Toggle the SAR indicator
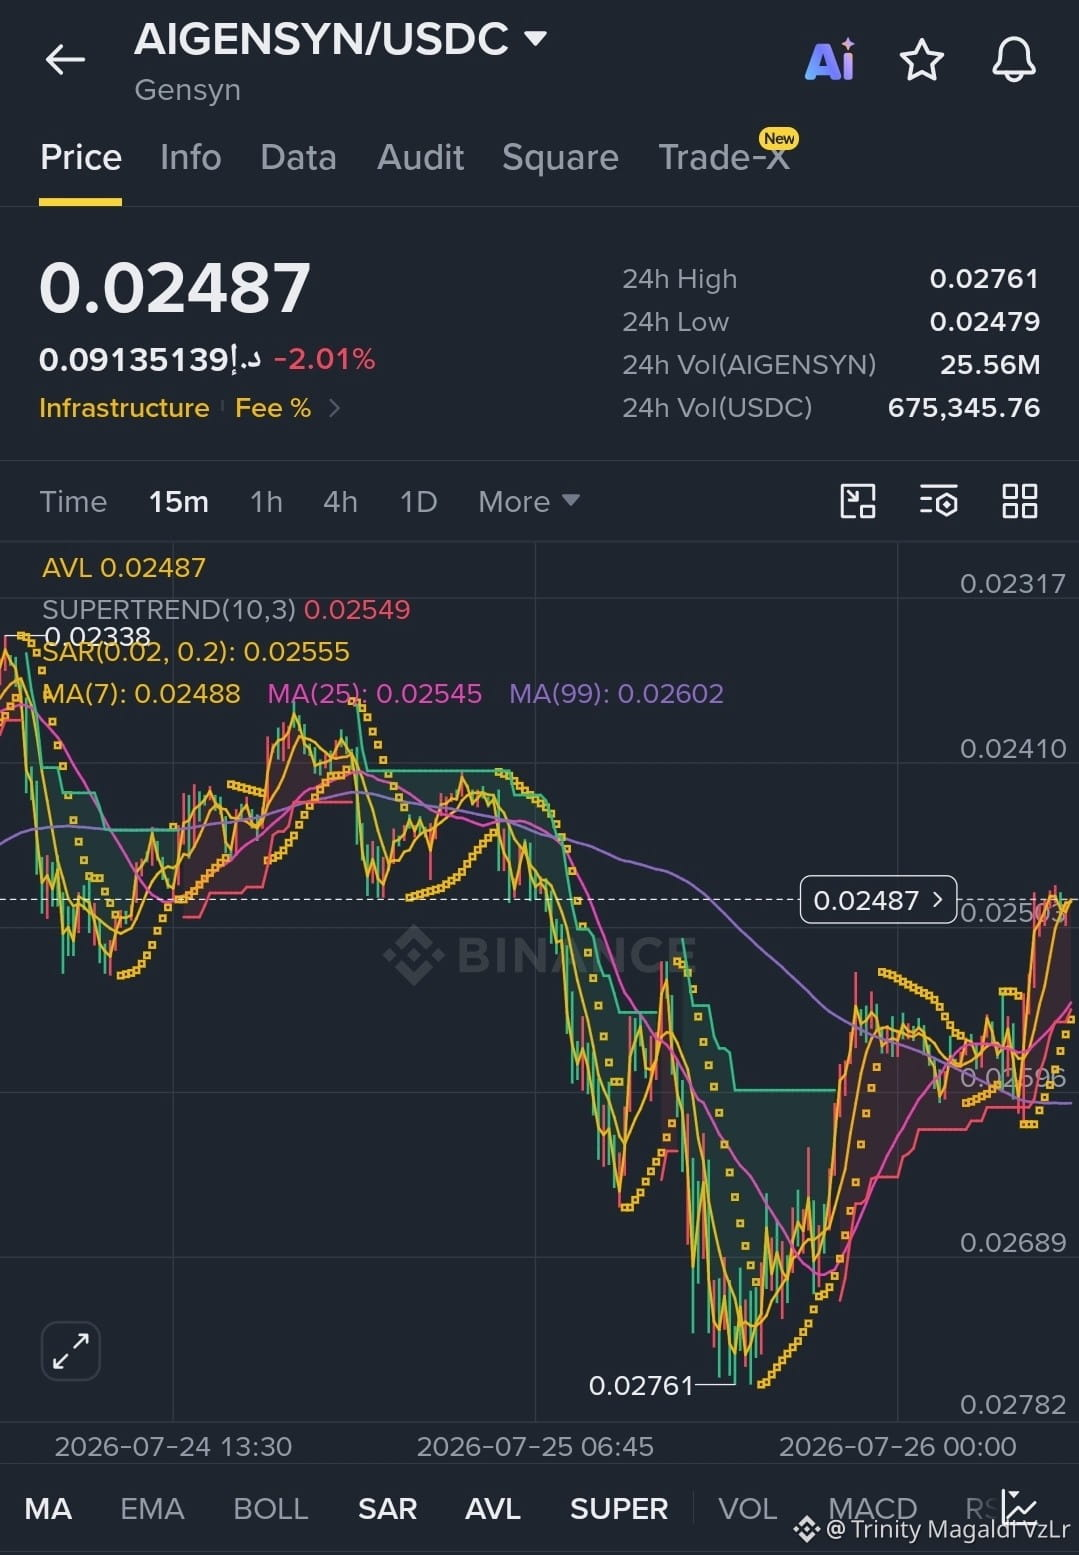Screen dimensions: 1079x1555 click(387, 1508)
